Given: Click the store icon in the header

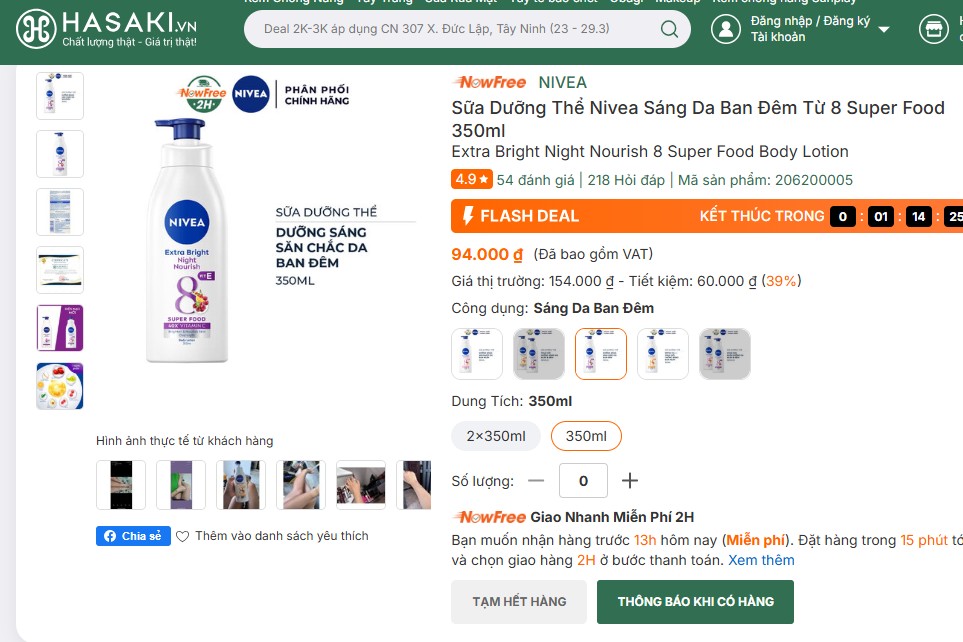Looking at the screenshot, I should [x=934, y=28].
